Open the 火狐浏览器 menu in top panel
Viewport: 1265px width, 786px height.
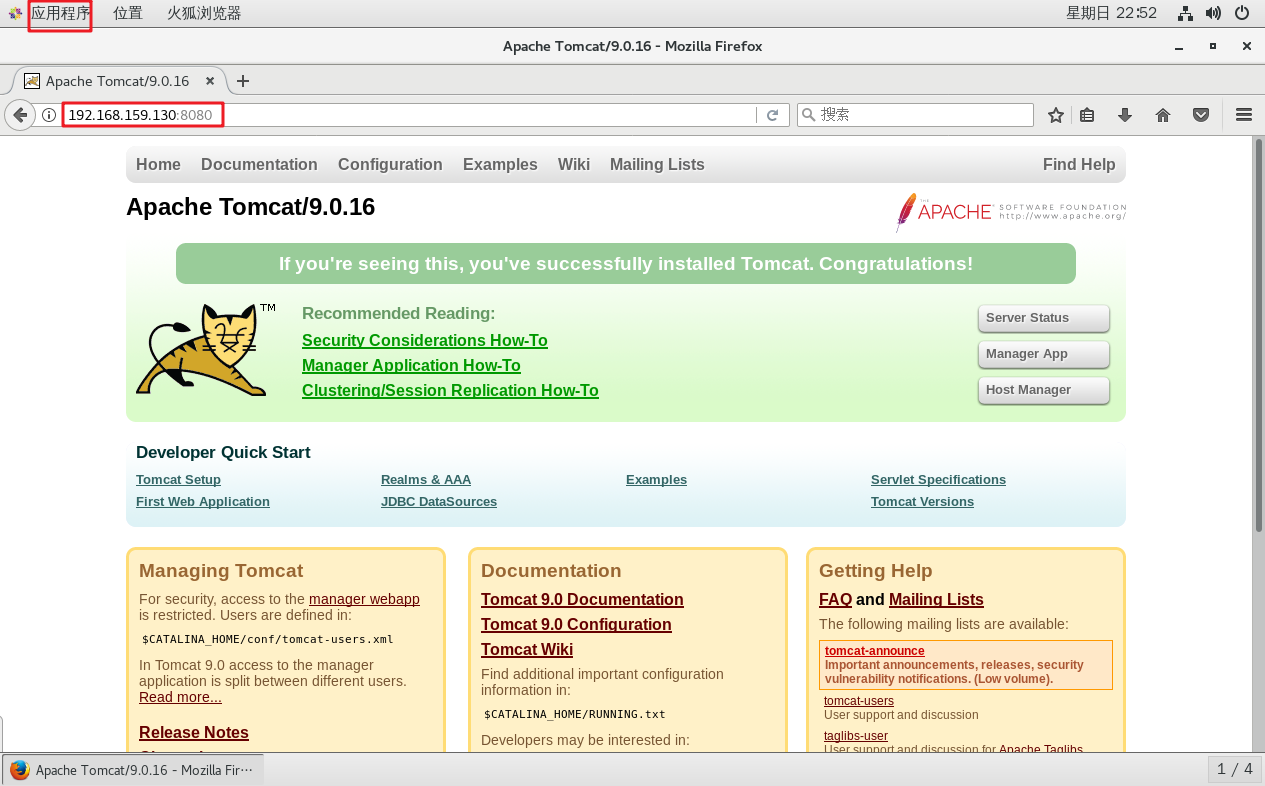click(x=204, y=13)
